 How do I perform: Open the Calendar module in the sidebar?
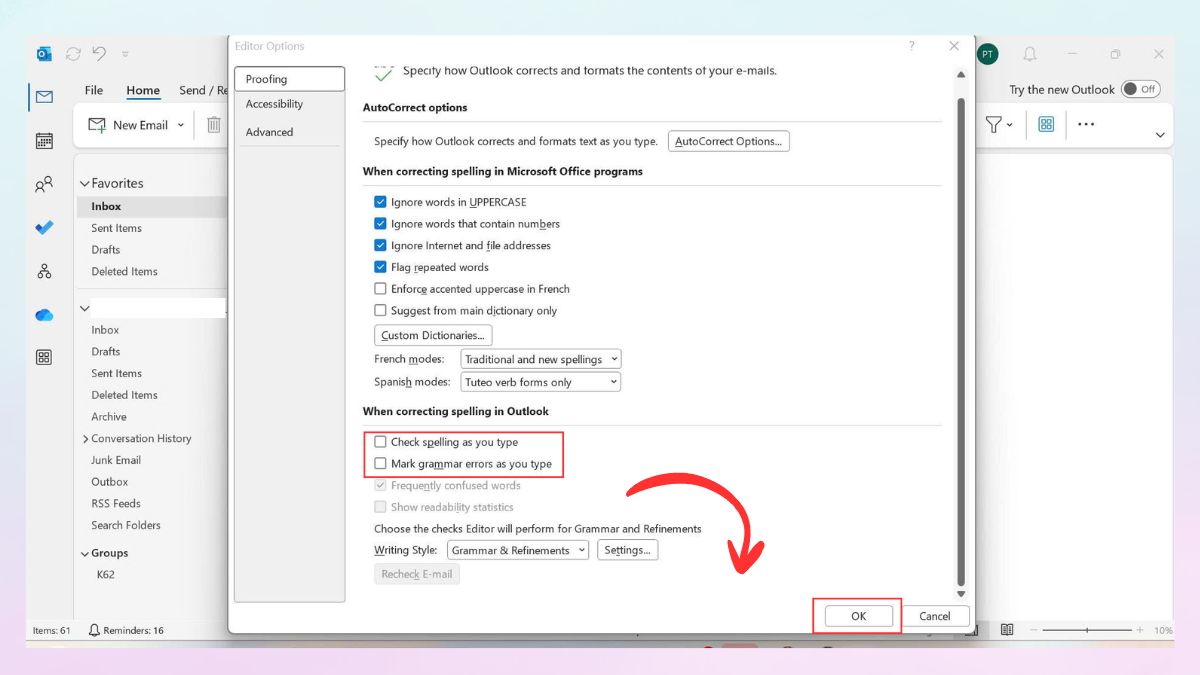44,141
